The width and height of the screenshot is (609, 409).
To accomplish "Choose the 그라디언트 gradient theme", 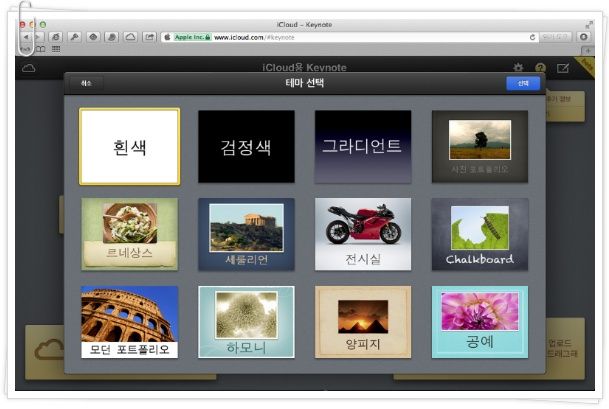I will tap(363, 146).
